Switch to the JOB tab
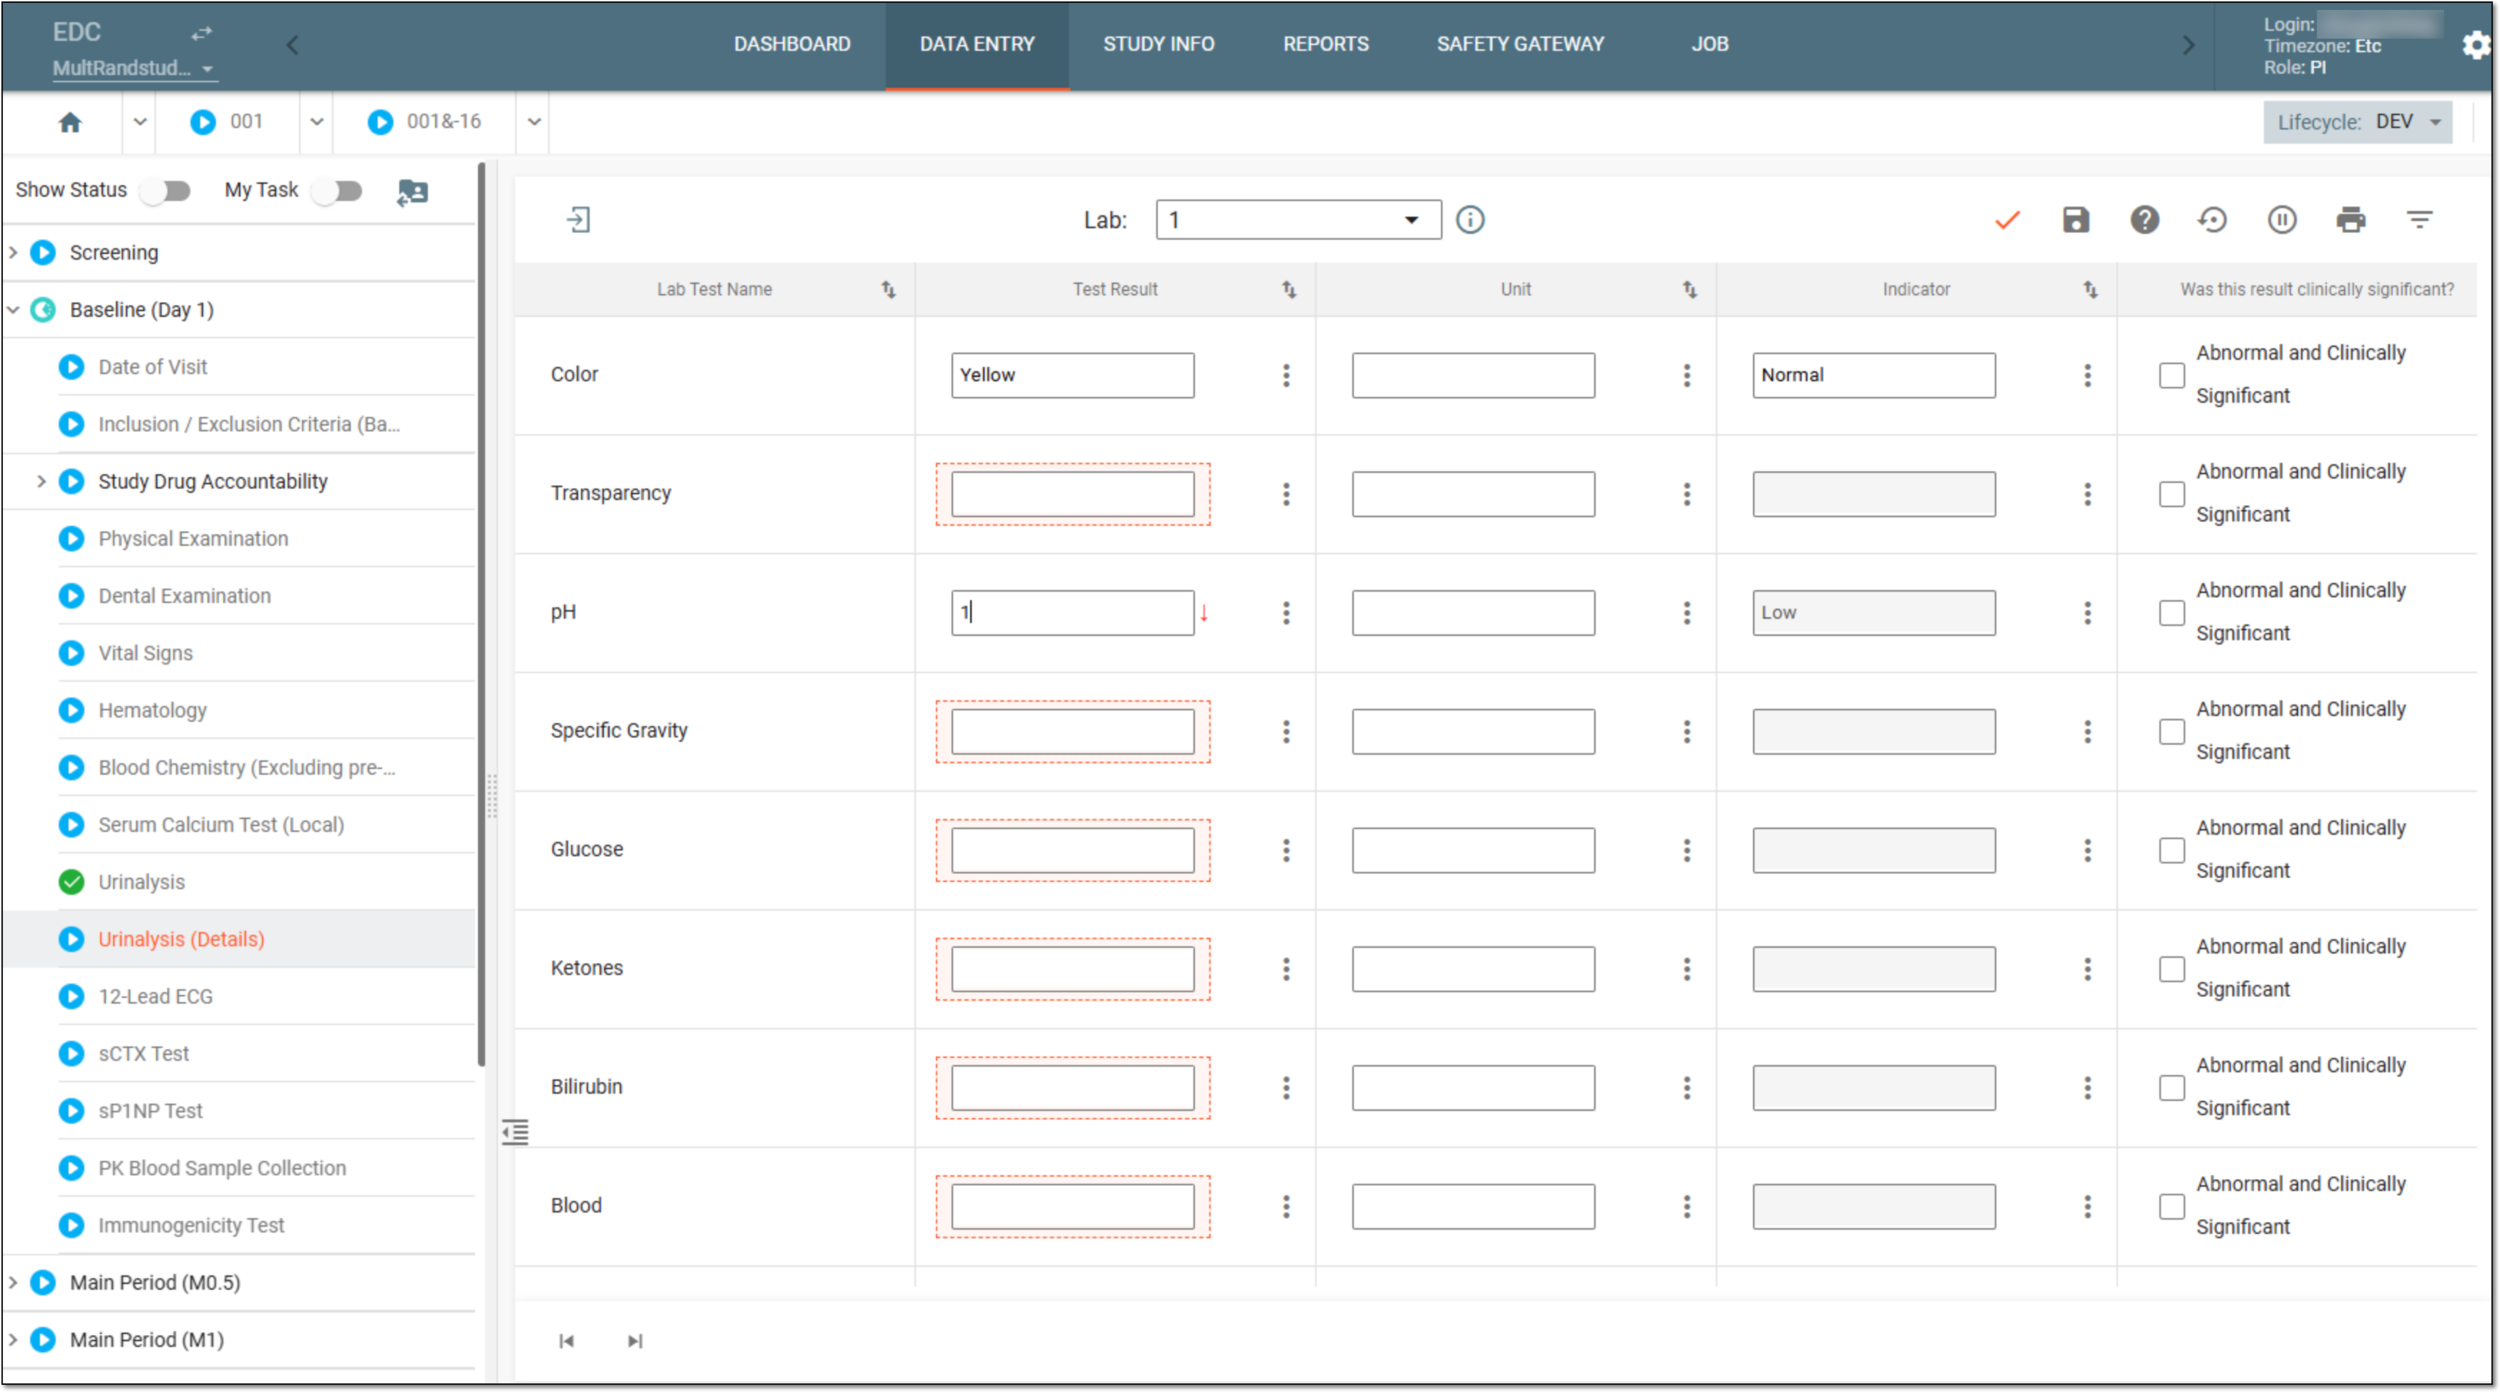Image resolution: width=2500 pixels, height=1392 pixels. 1709,45
